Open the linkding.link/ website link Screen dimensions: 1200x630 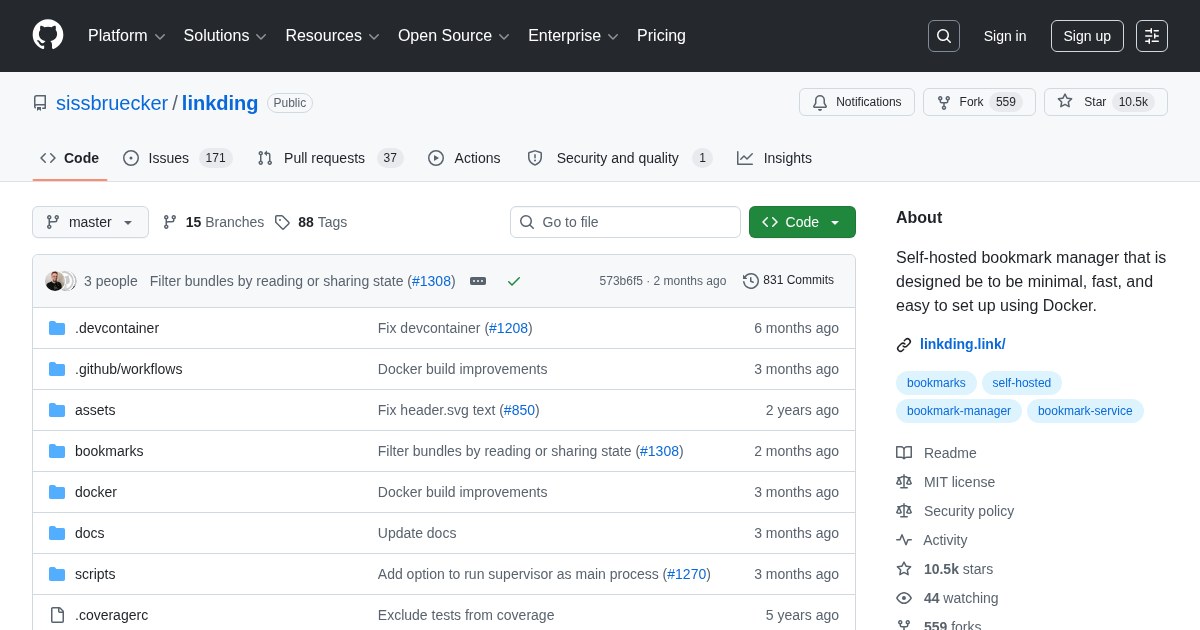pyautogui.click(x=963, y=344)
